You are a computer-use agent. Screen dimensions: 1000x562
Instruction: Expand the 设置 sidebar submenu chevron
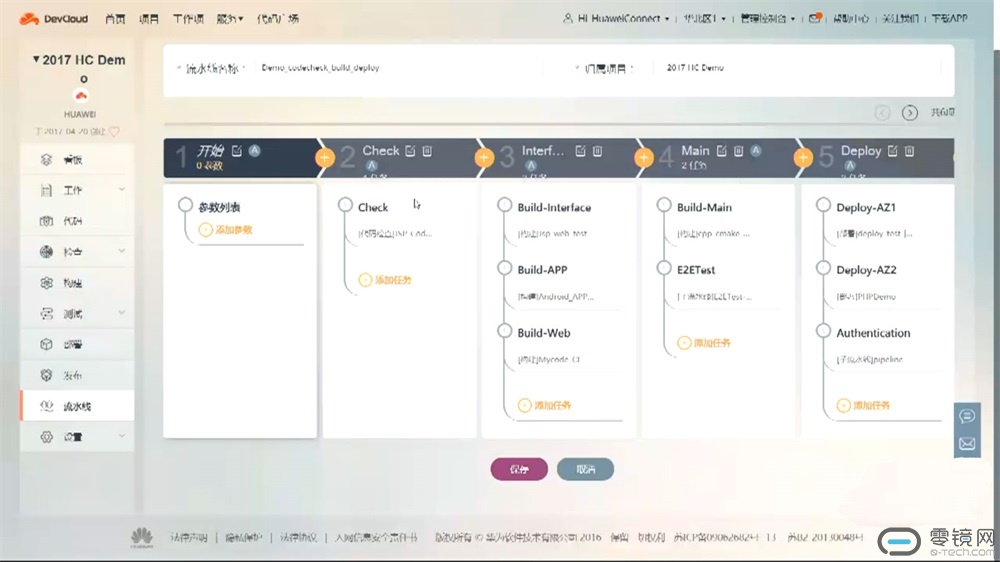coord(122,437)
